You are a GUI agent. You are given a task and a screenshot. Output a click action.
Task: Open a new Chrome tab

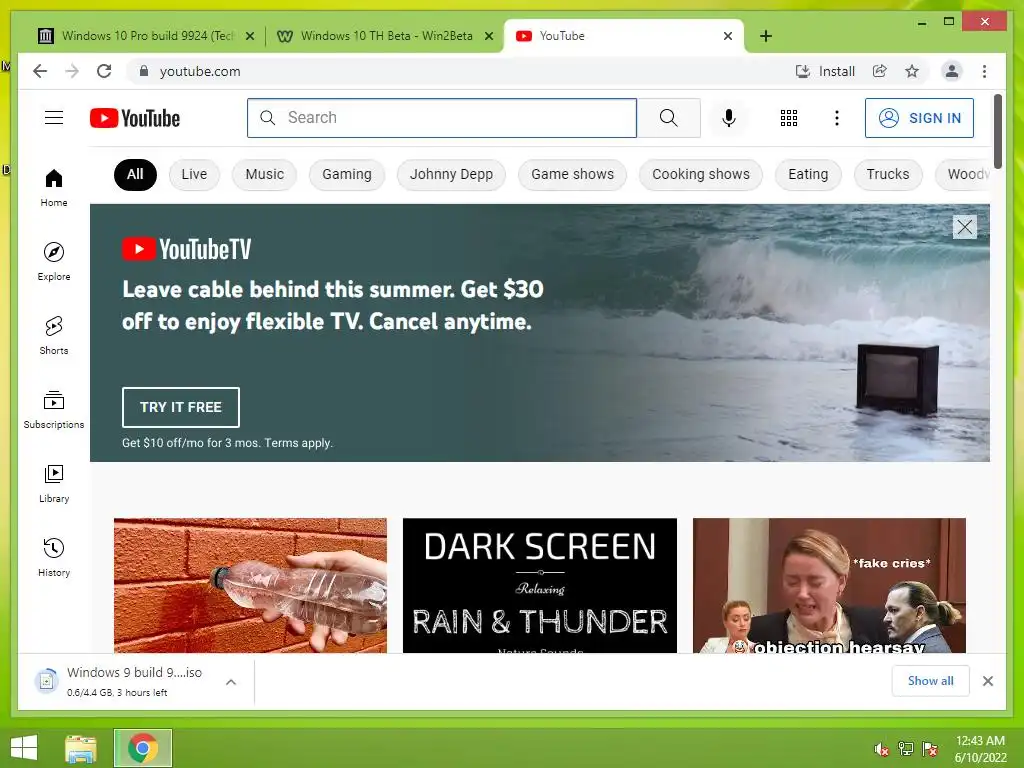tap(766, 36)
